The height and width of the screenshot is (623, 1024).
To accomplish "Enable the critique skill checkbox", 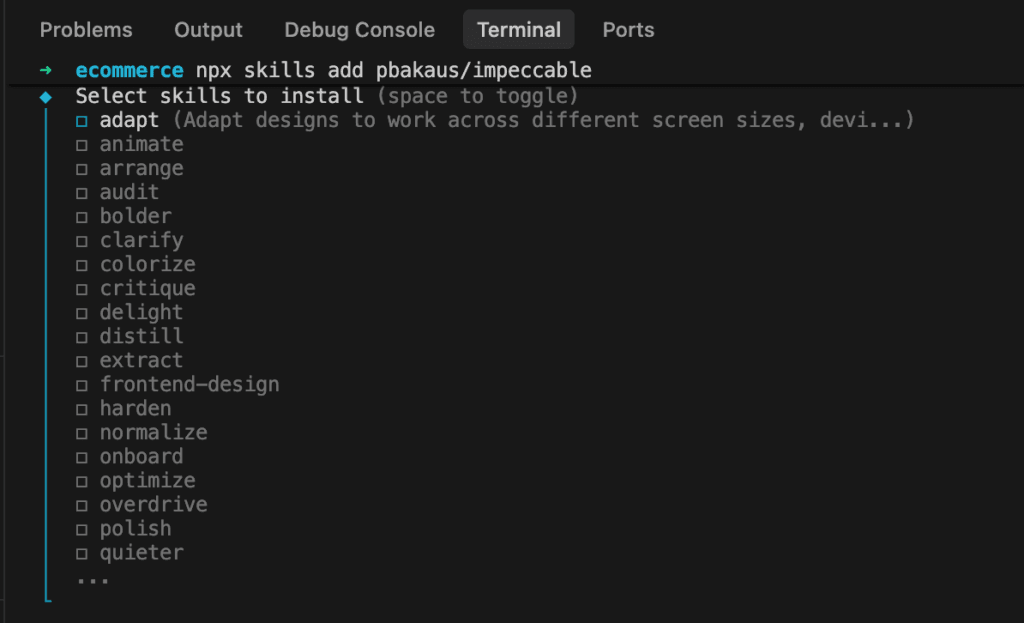I will click(82, 289).
